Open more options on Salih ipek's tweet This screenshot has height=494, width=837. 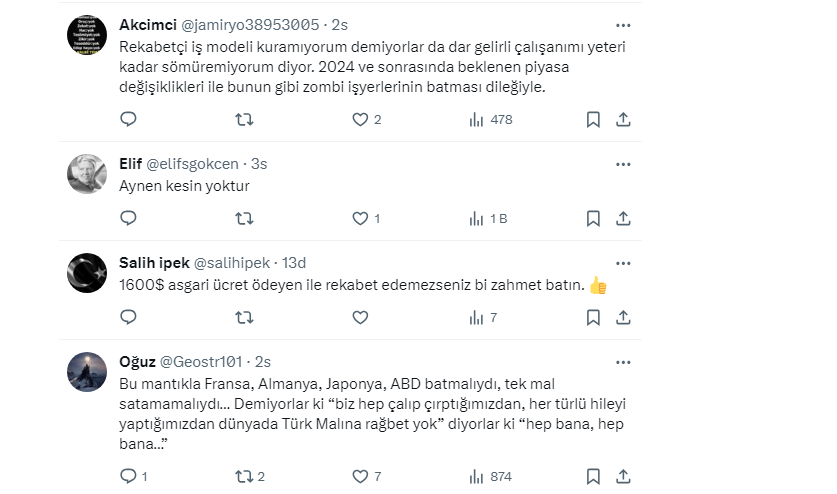(622, 262)
